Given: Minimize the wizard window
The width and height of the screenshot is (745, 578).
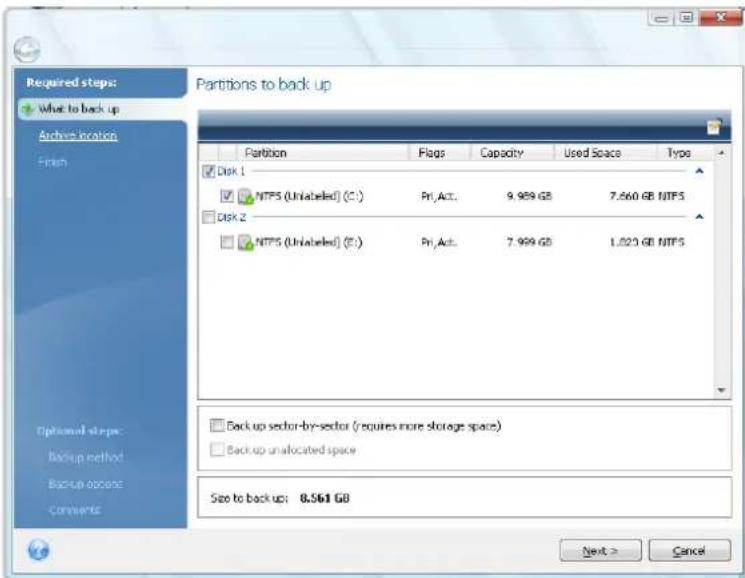Looking at the screenshot, I should pyautogui.click(x=660, y=18).
